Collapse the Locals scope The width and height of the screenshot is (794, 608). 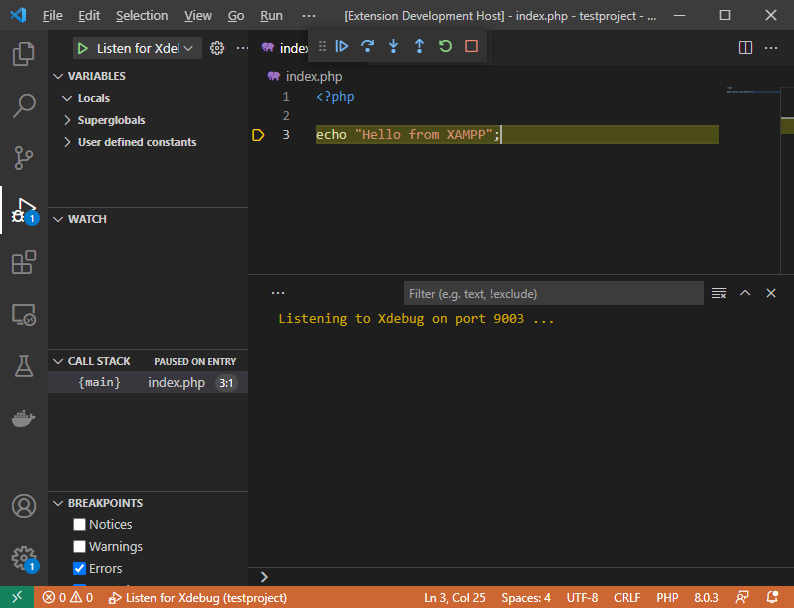(x=67, y=98)
